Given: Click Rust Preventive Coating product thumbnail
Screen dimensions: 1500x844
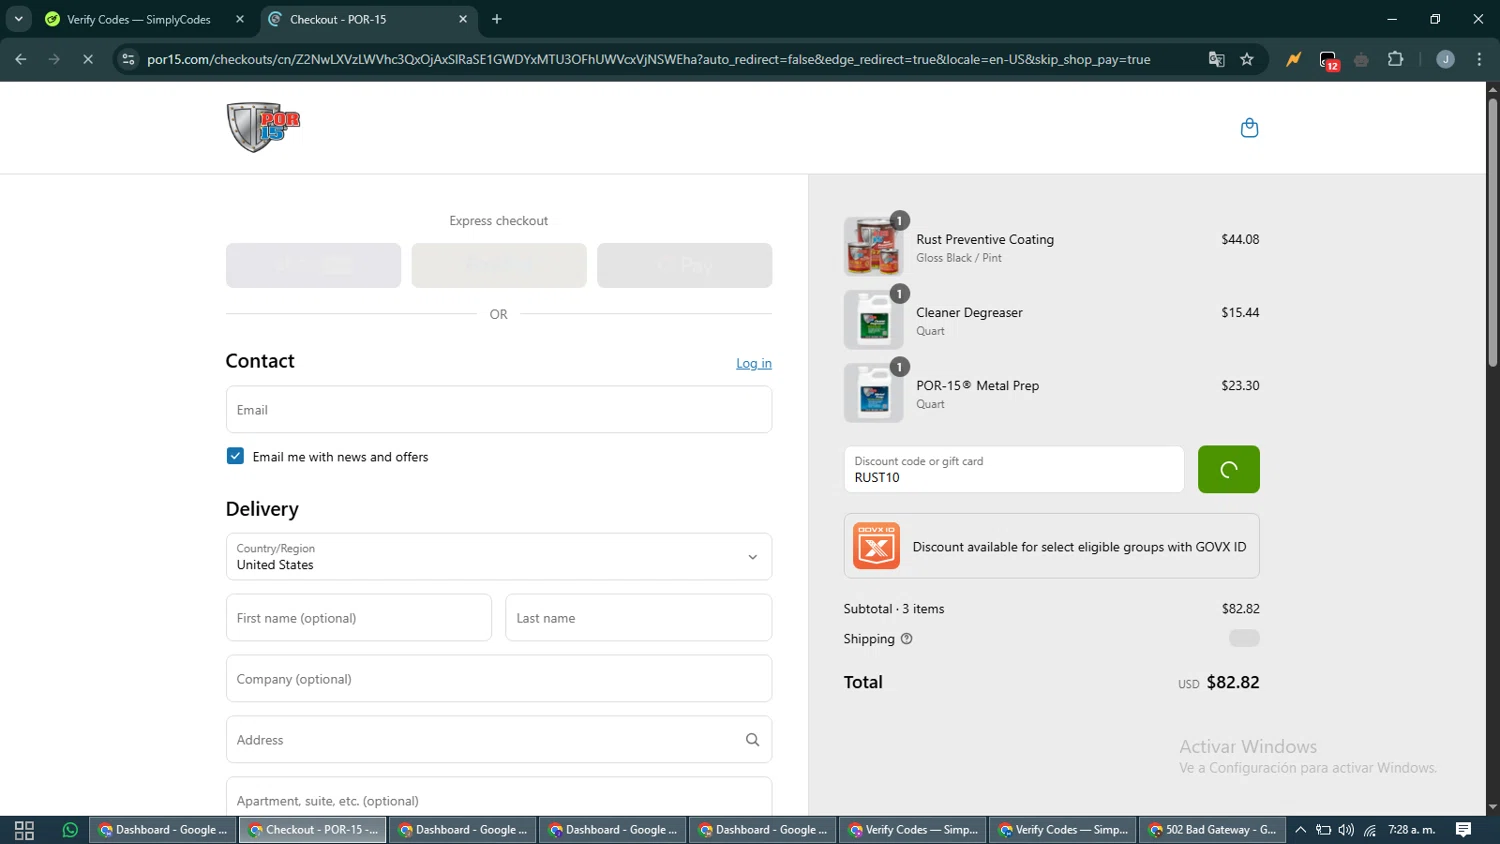Looking at the screenshot, I should click(873, 246).
